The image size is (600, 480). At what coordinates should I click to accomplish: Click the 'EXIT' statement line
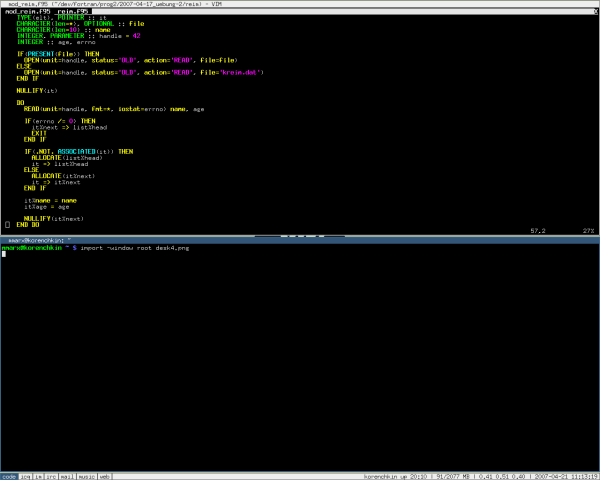click(39, 133)
